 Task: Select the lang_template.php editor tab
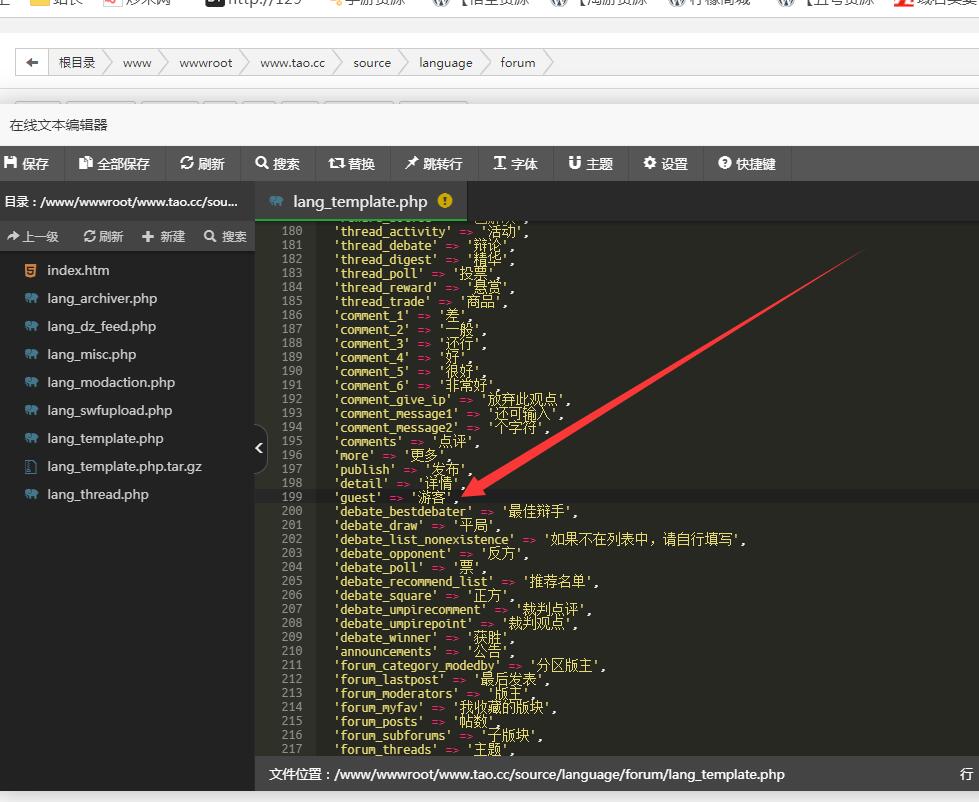359,202
